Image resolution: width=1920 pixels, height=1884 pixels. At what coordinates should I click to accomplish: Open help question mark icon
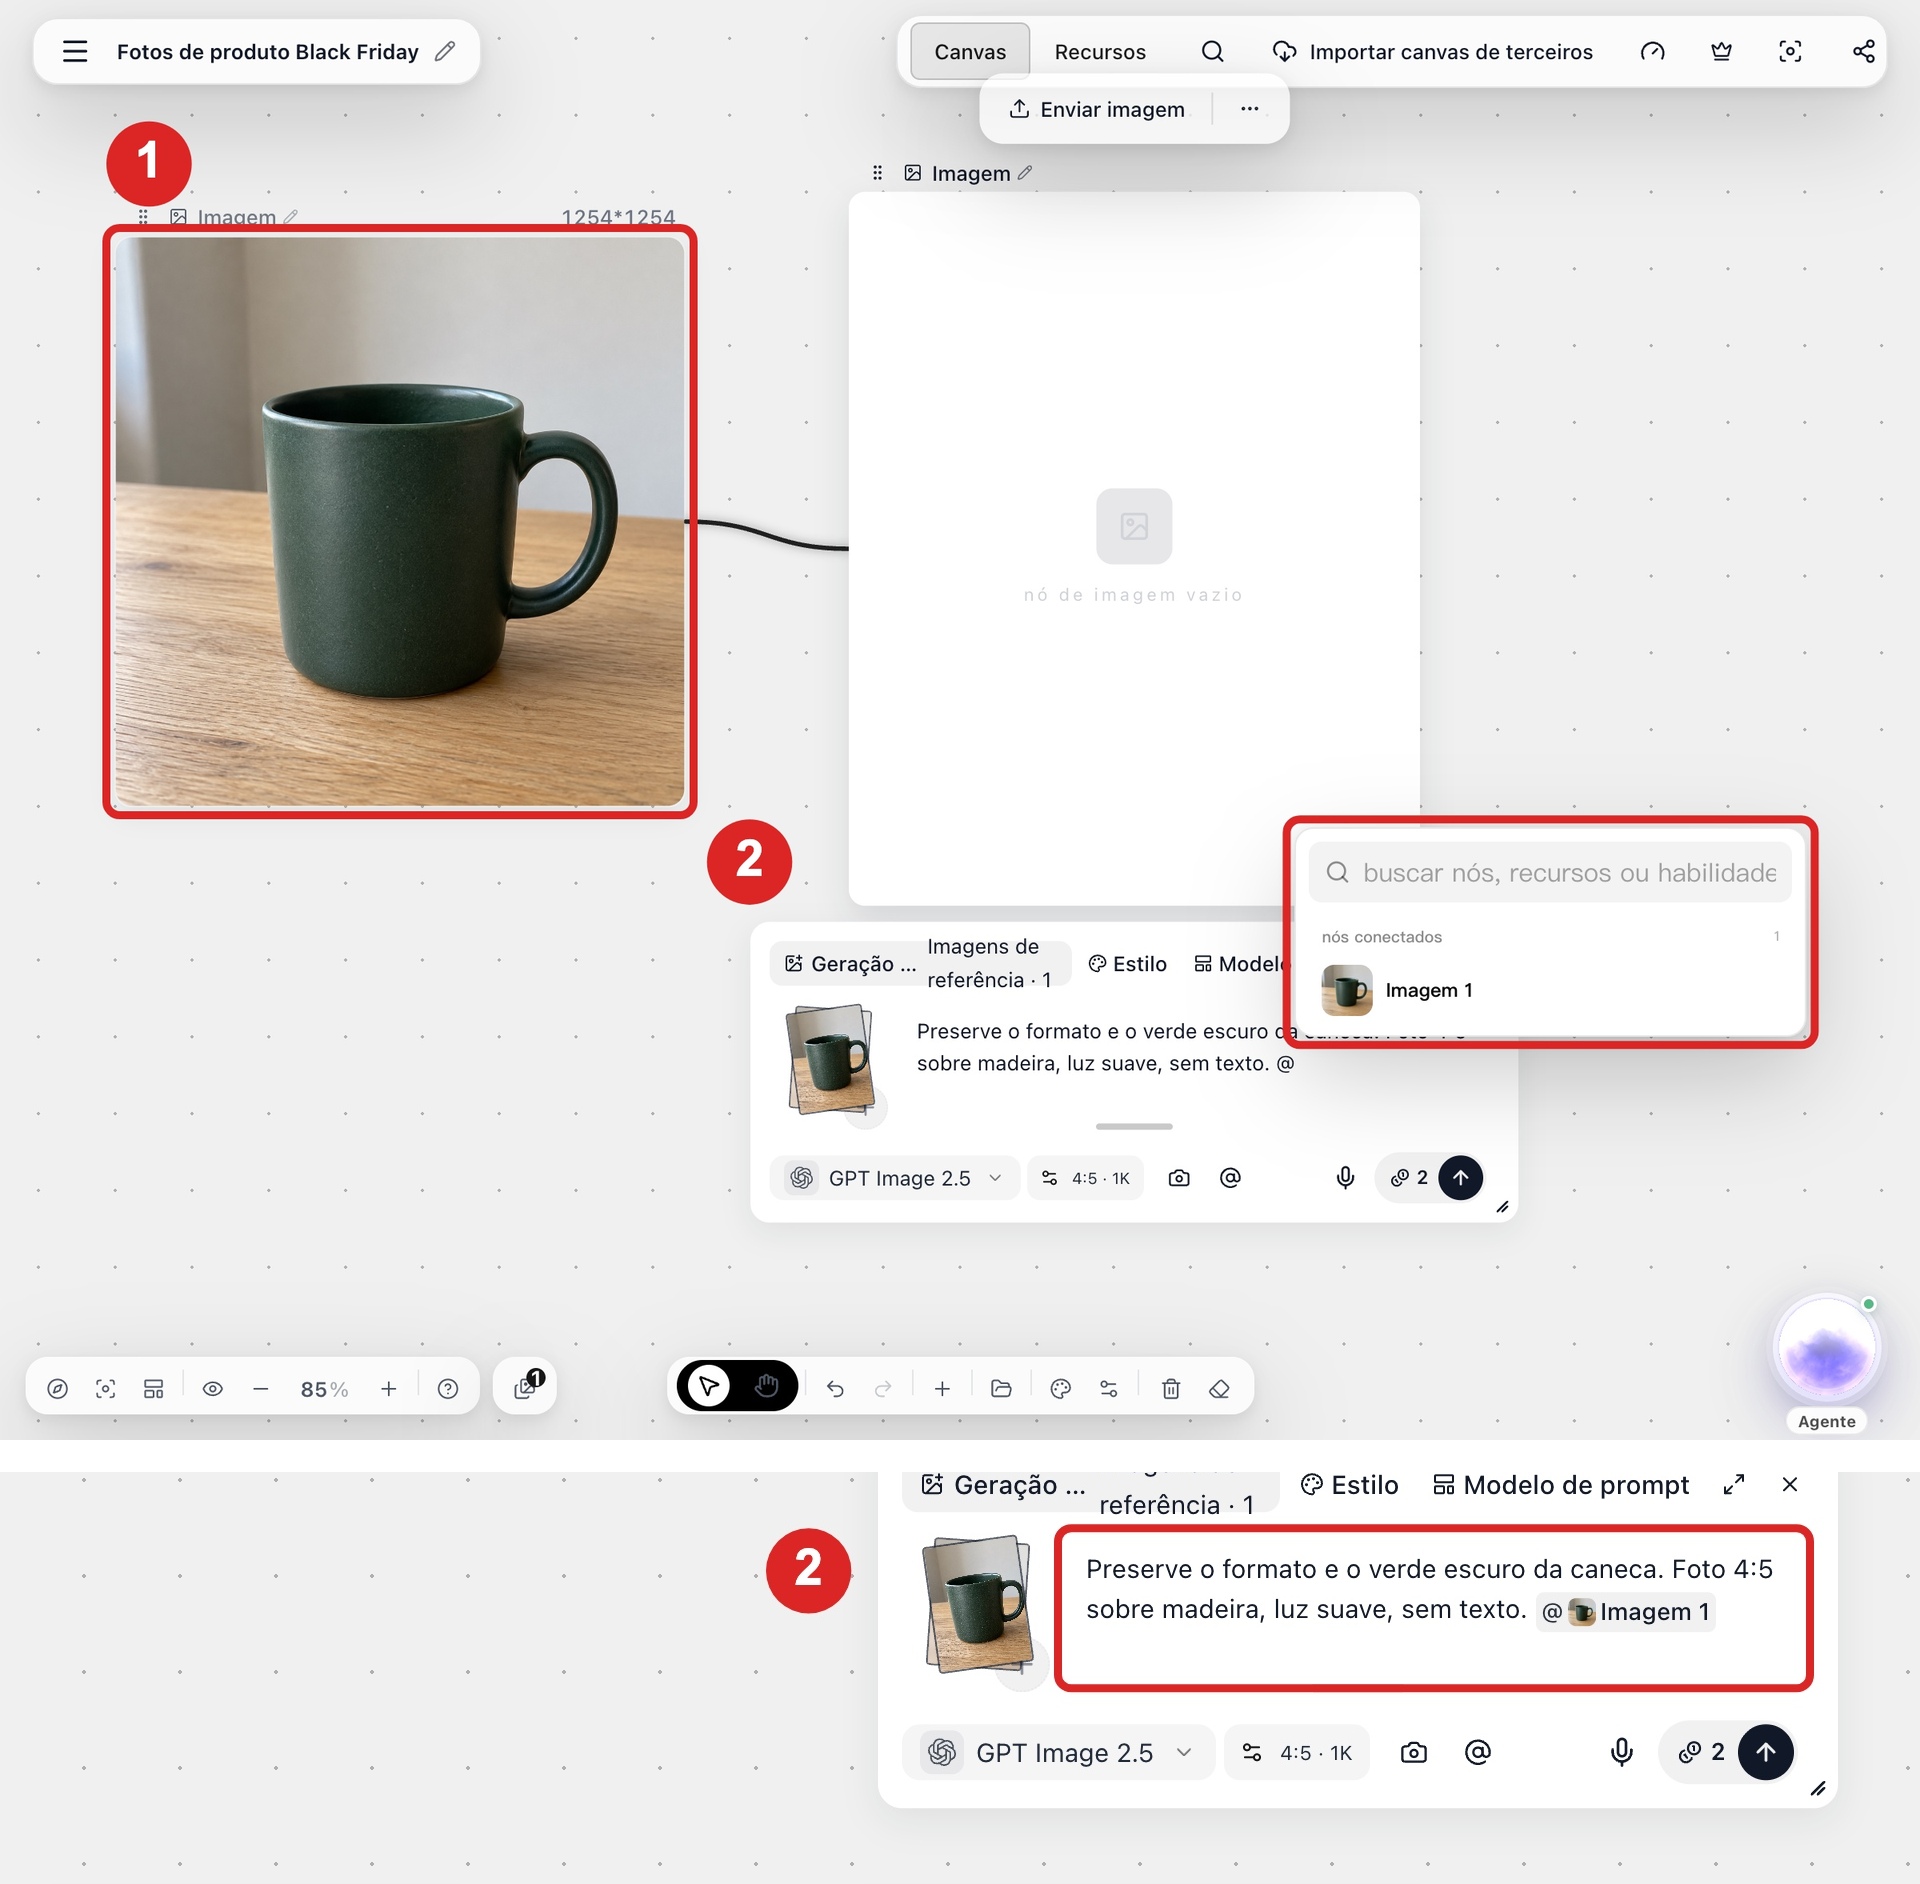[x=448, y=1388]
